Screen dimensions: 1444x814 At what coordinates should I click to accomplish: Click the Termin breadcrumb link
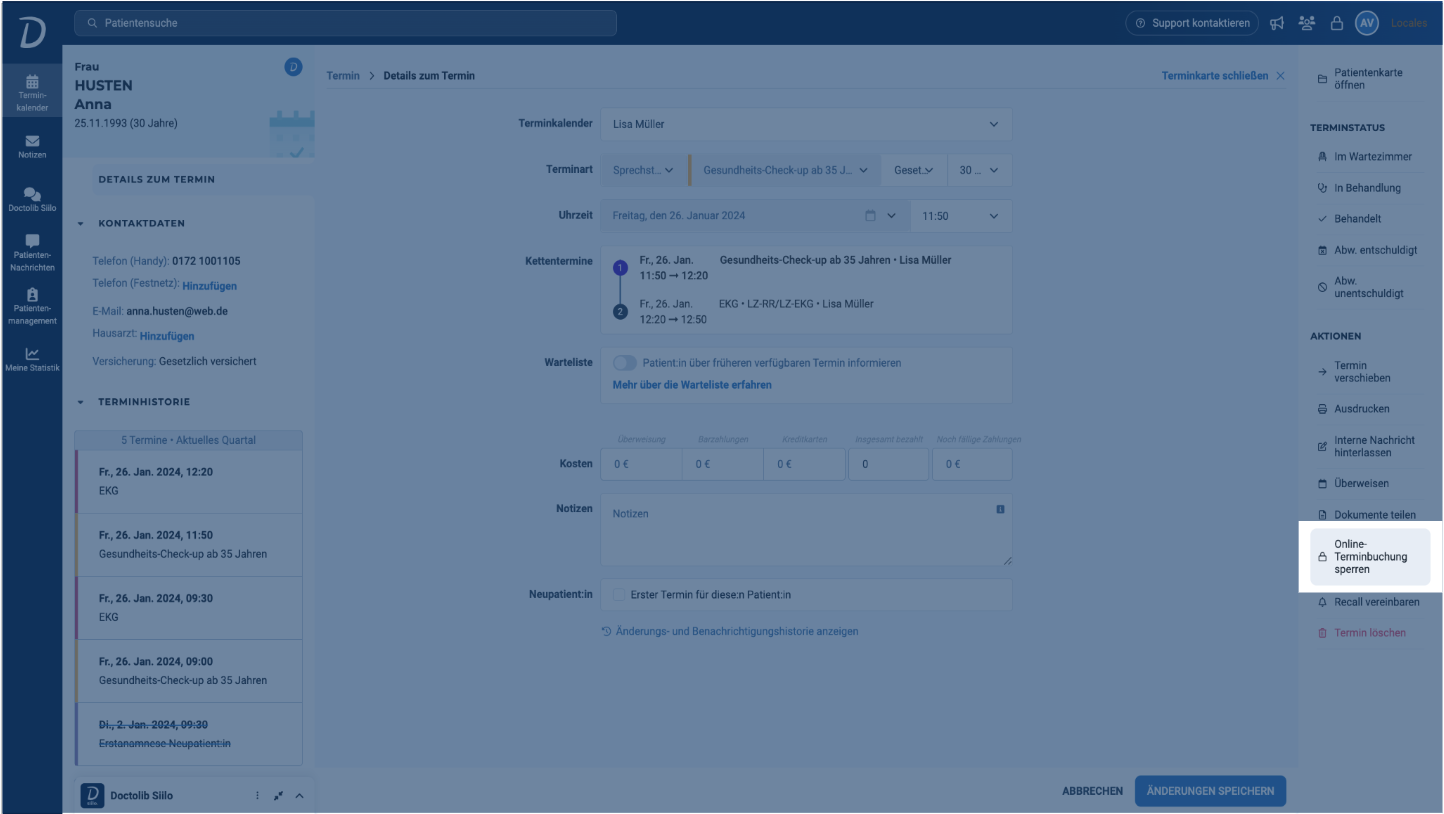pos(343,76)
